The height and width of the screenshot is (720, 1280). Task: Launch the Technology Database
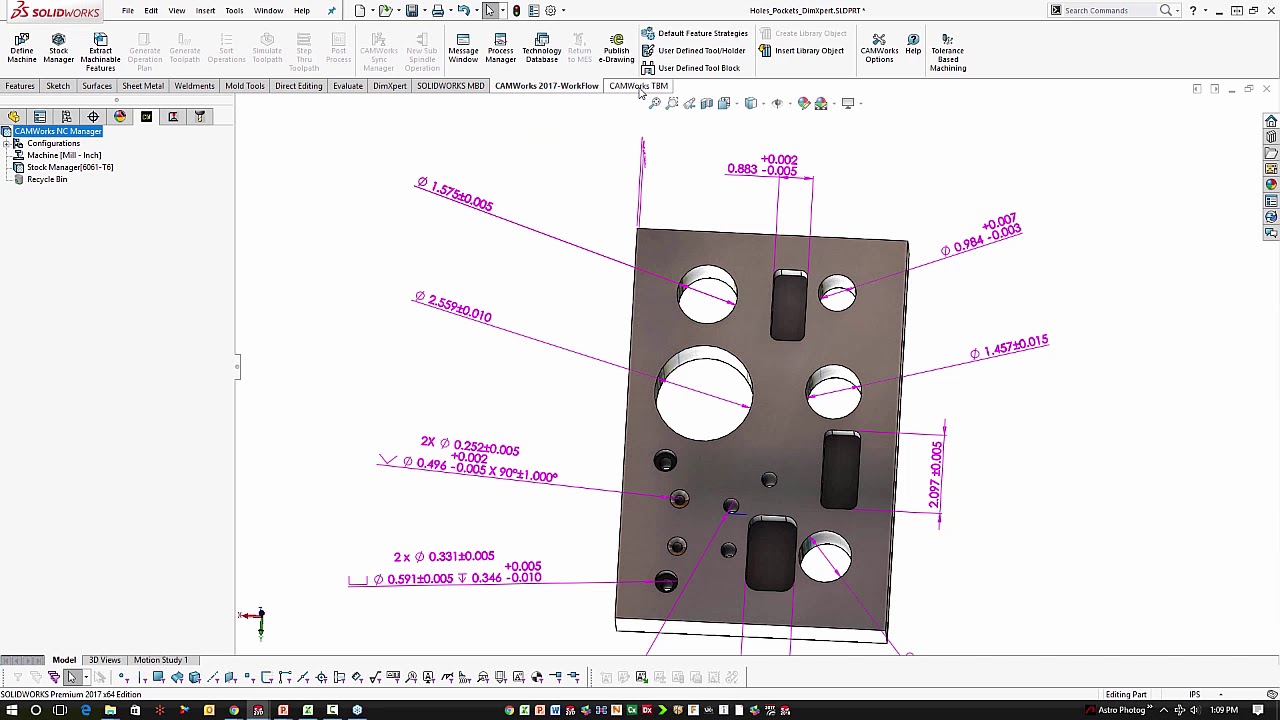541,50
